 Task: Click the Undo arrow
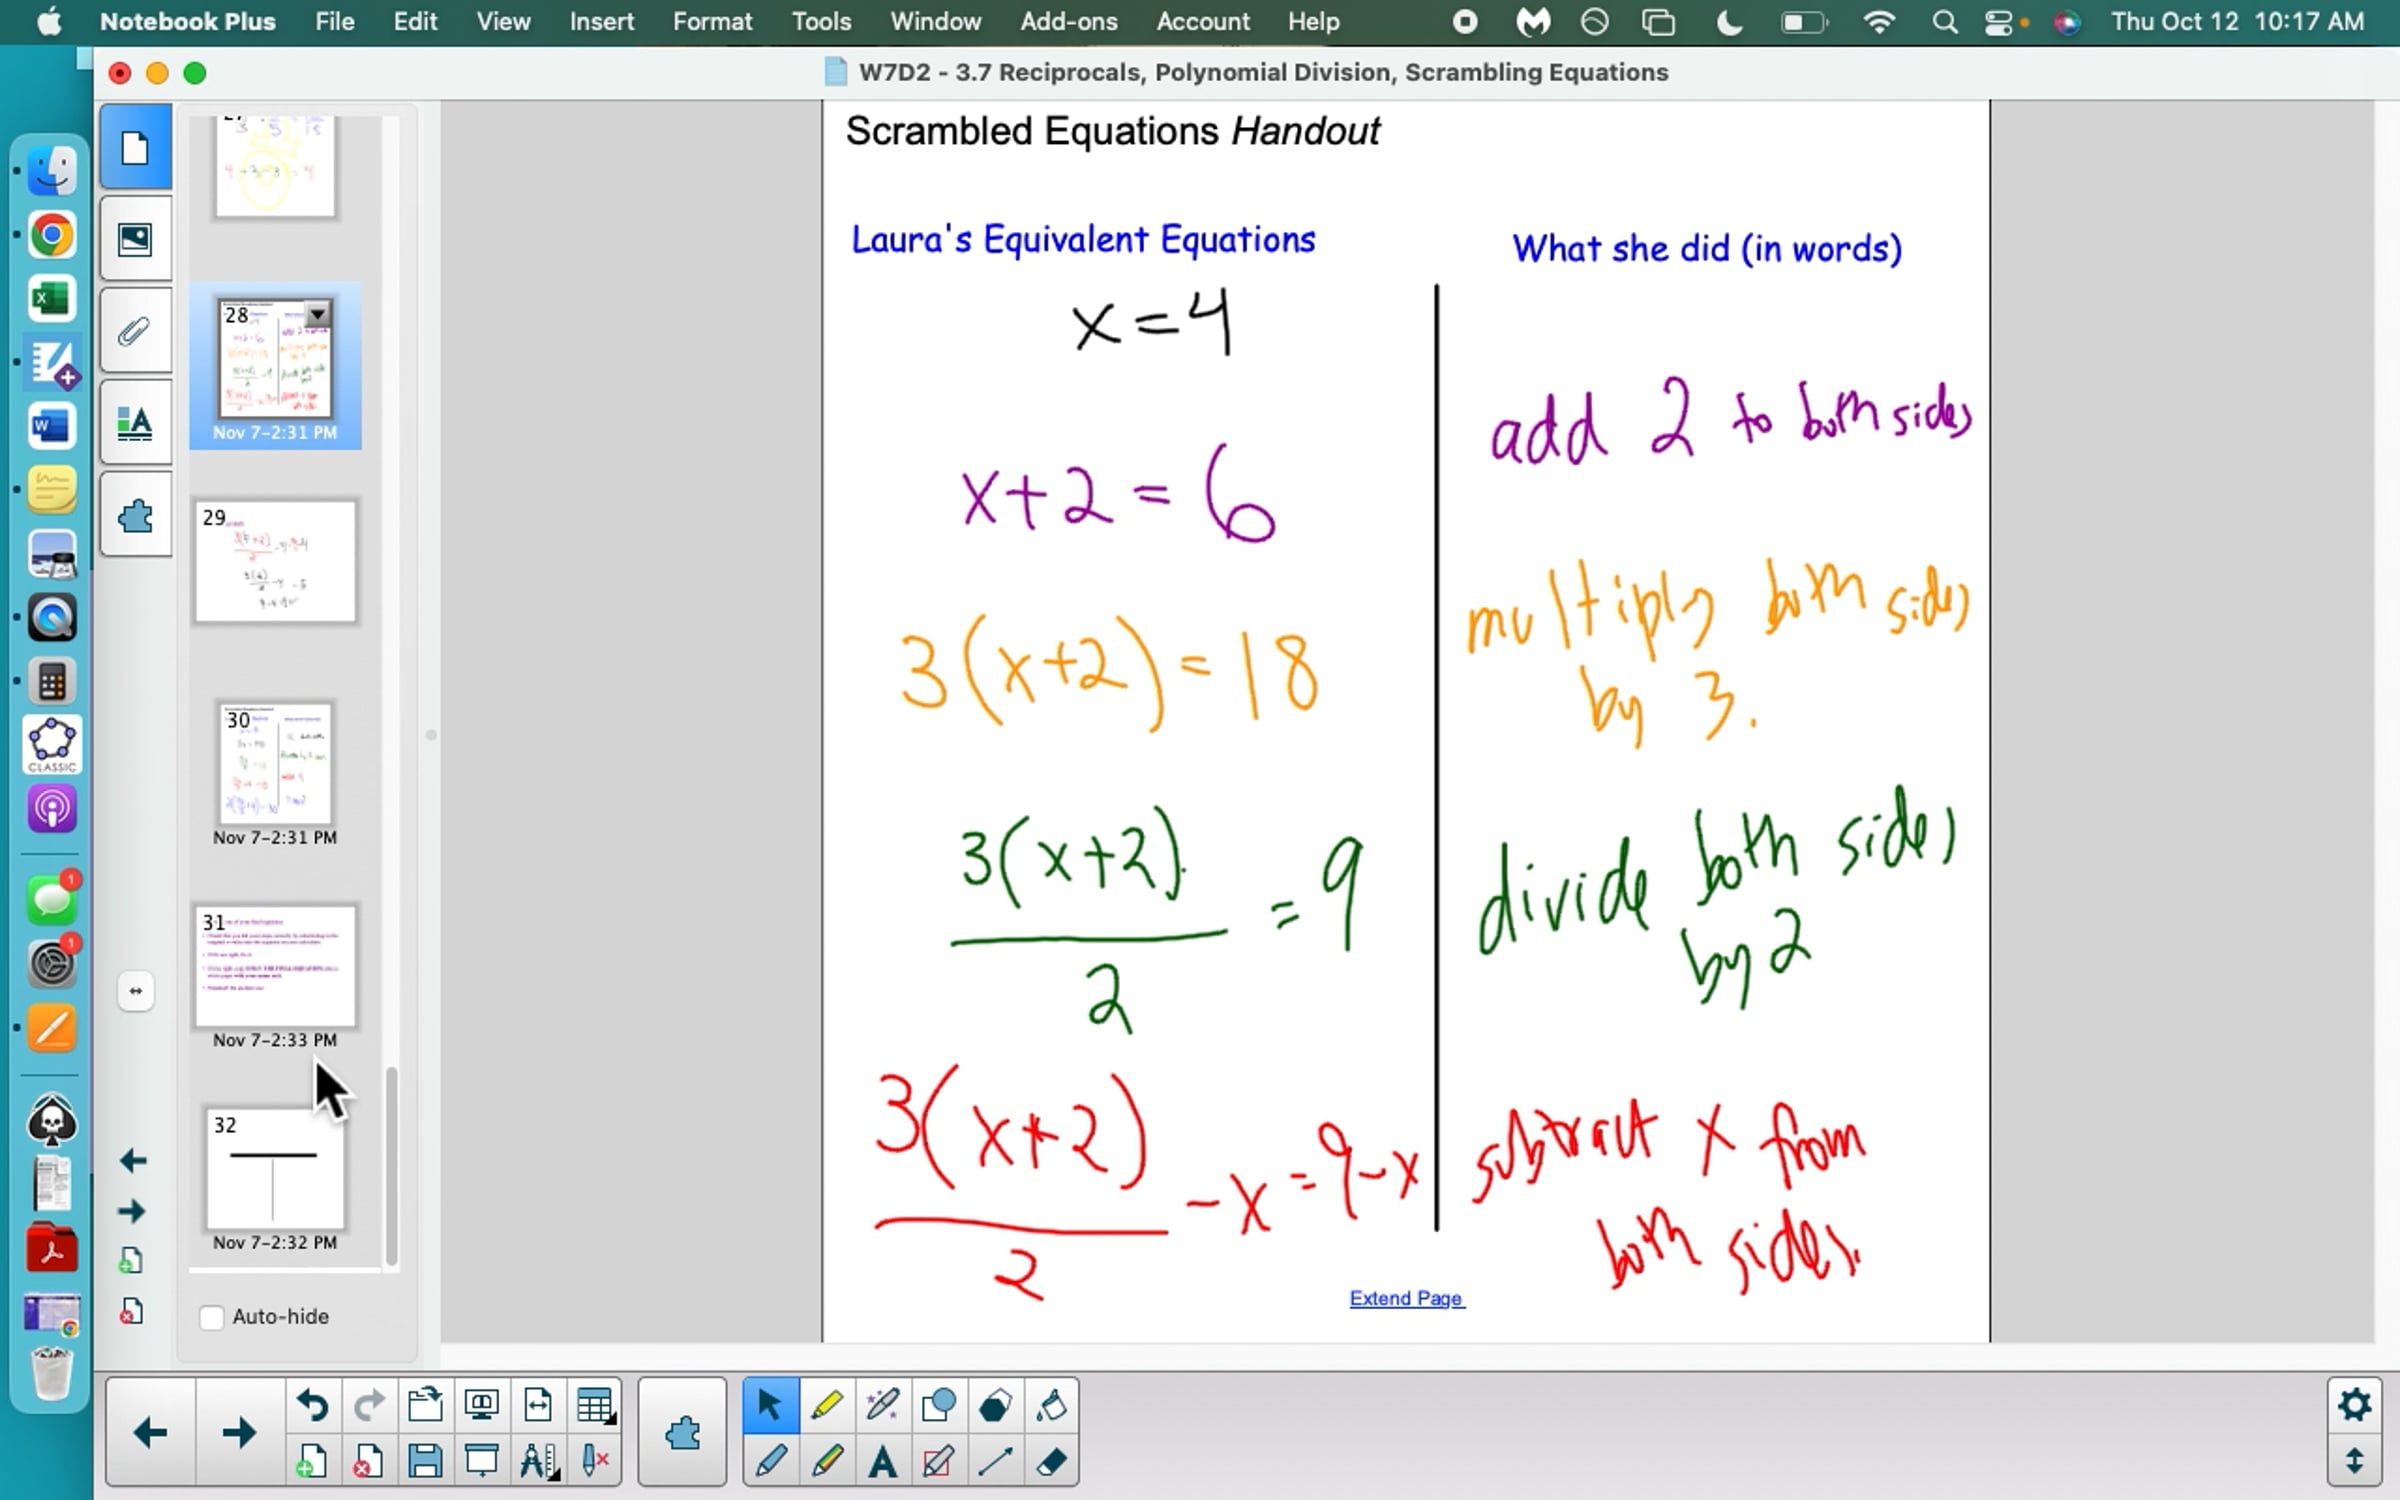[312, 1406]
